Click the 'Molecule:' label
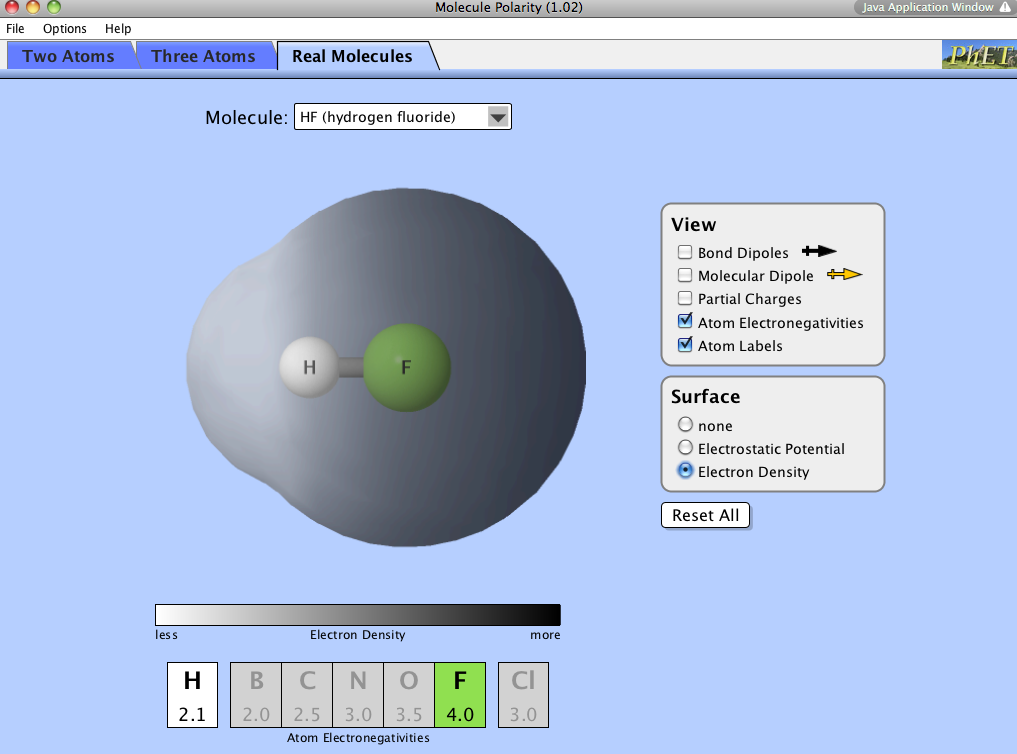Viewport: 1017px width, 754px height. pos(246,117)
